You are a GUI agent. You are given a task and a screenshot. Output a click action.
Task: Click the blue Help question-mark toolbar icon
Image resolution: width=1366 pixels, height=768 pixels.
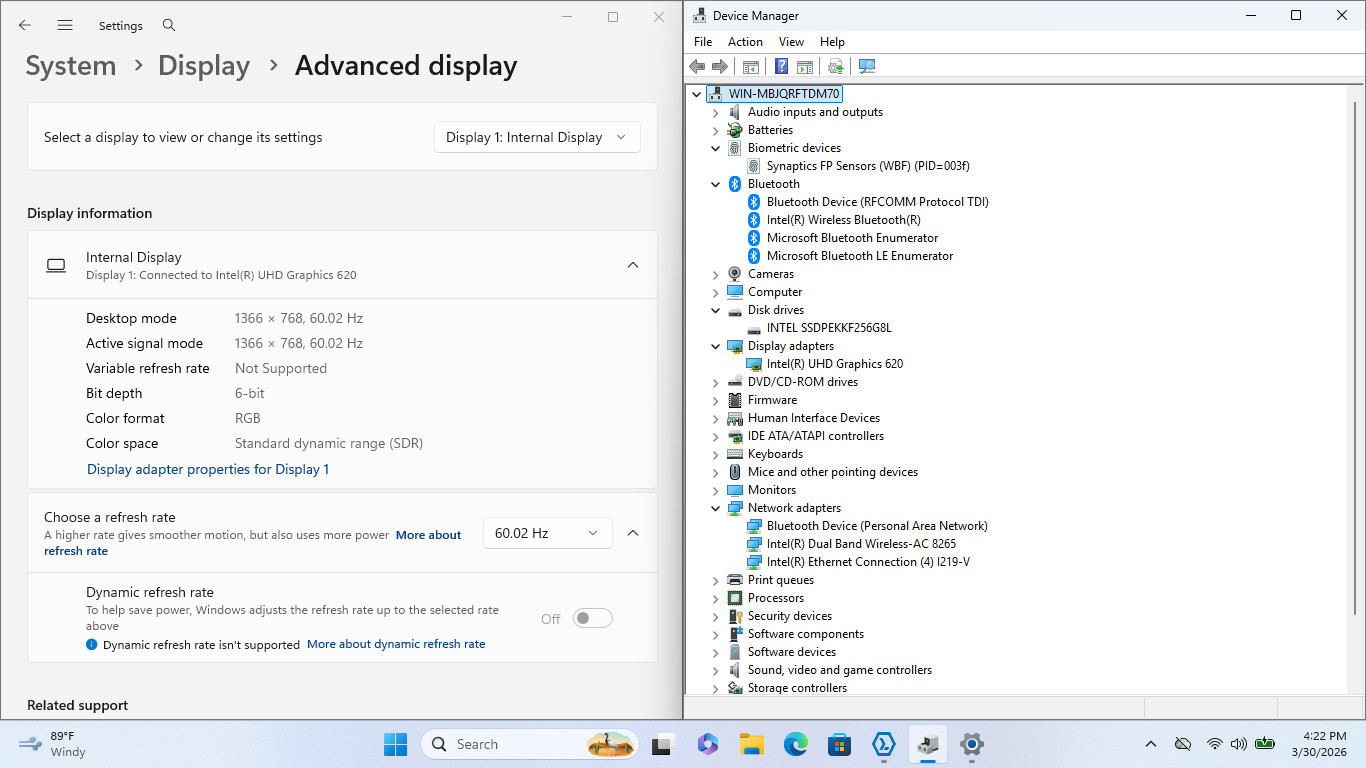[781, 66]
